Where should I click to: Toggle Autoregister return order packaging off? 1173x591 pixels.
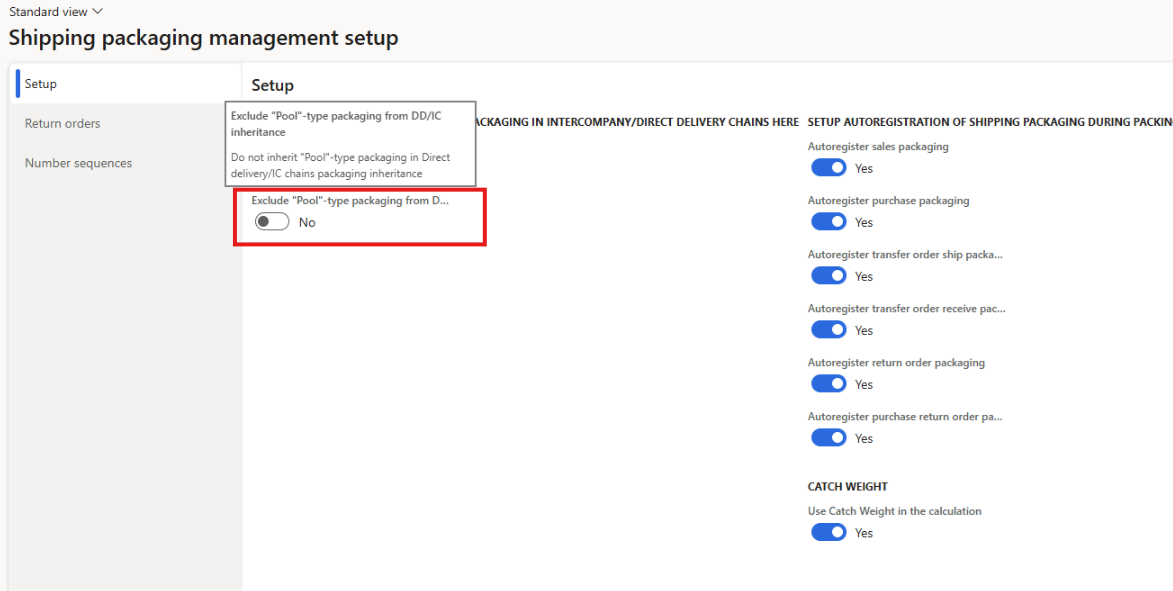828,383
